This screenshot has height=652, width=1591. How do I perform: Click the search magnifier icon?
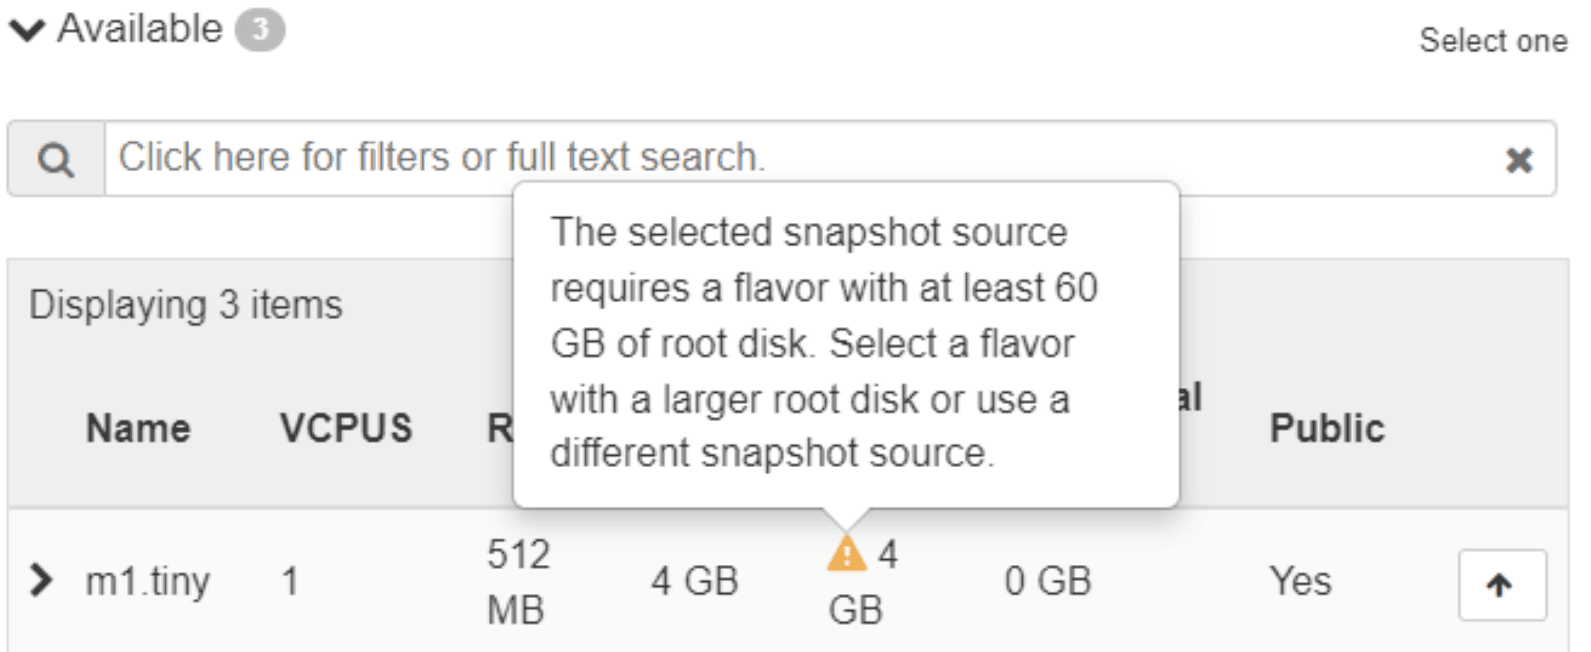pyautogui.click(x=56, y=159)
